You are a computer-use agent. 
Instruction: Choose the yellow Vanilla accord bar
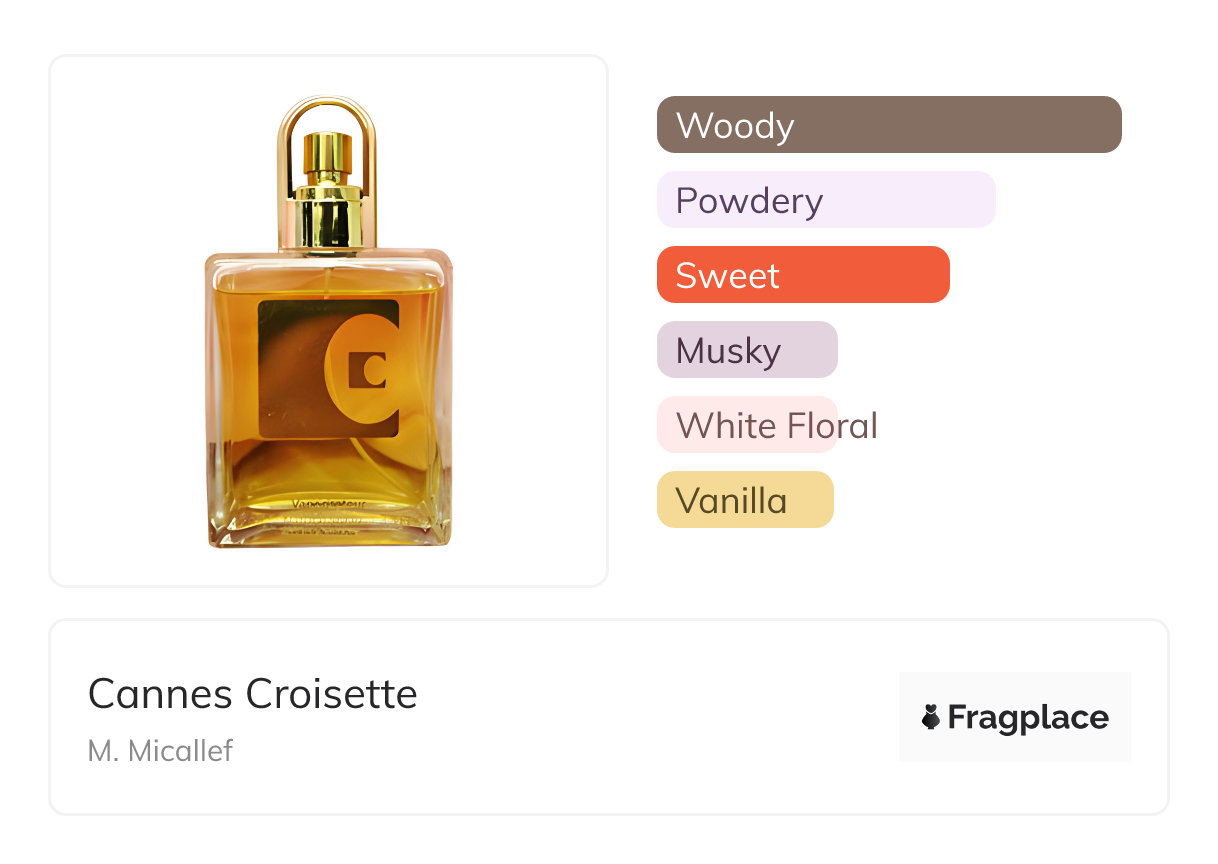coord(745,500)
